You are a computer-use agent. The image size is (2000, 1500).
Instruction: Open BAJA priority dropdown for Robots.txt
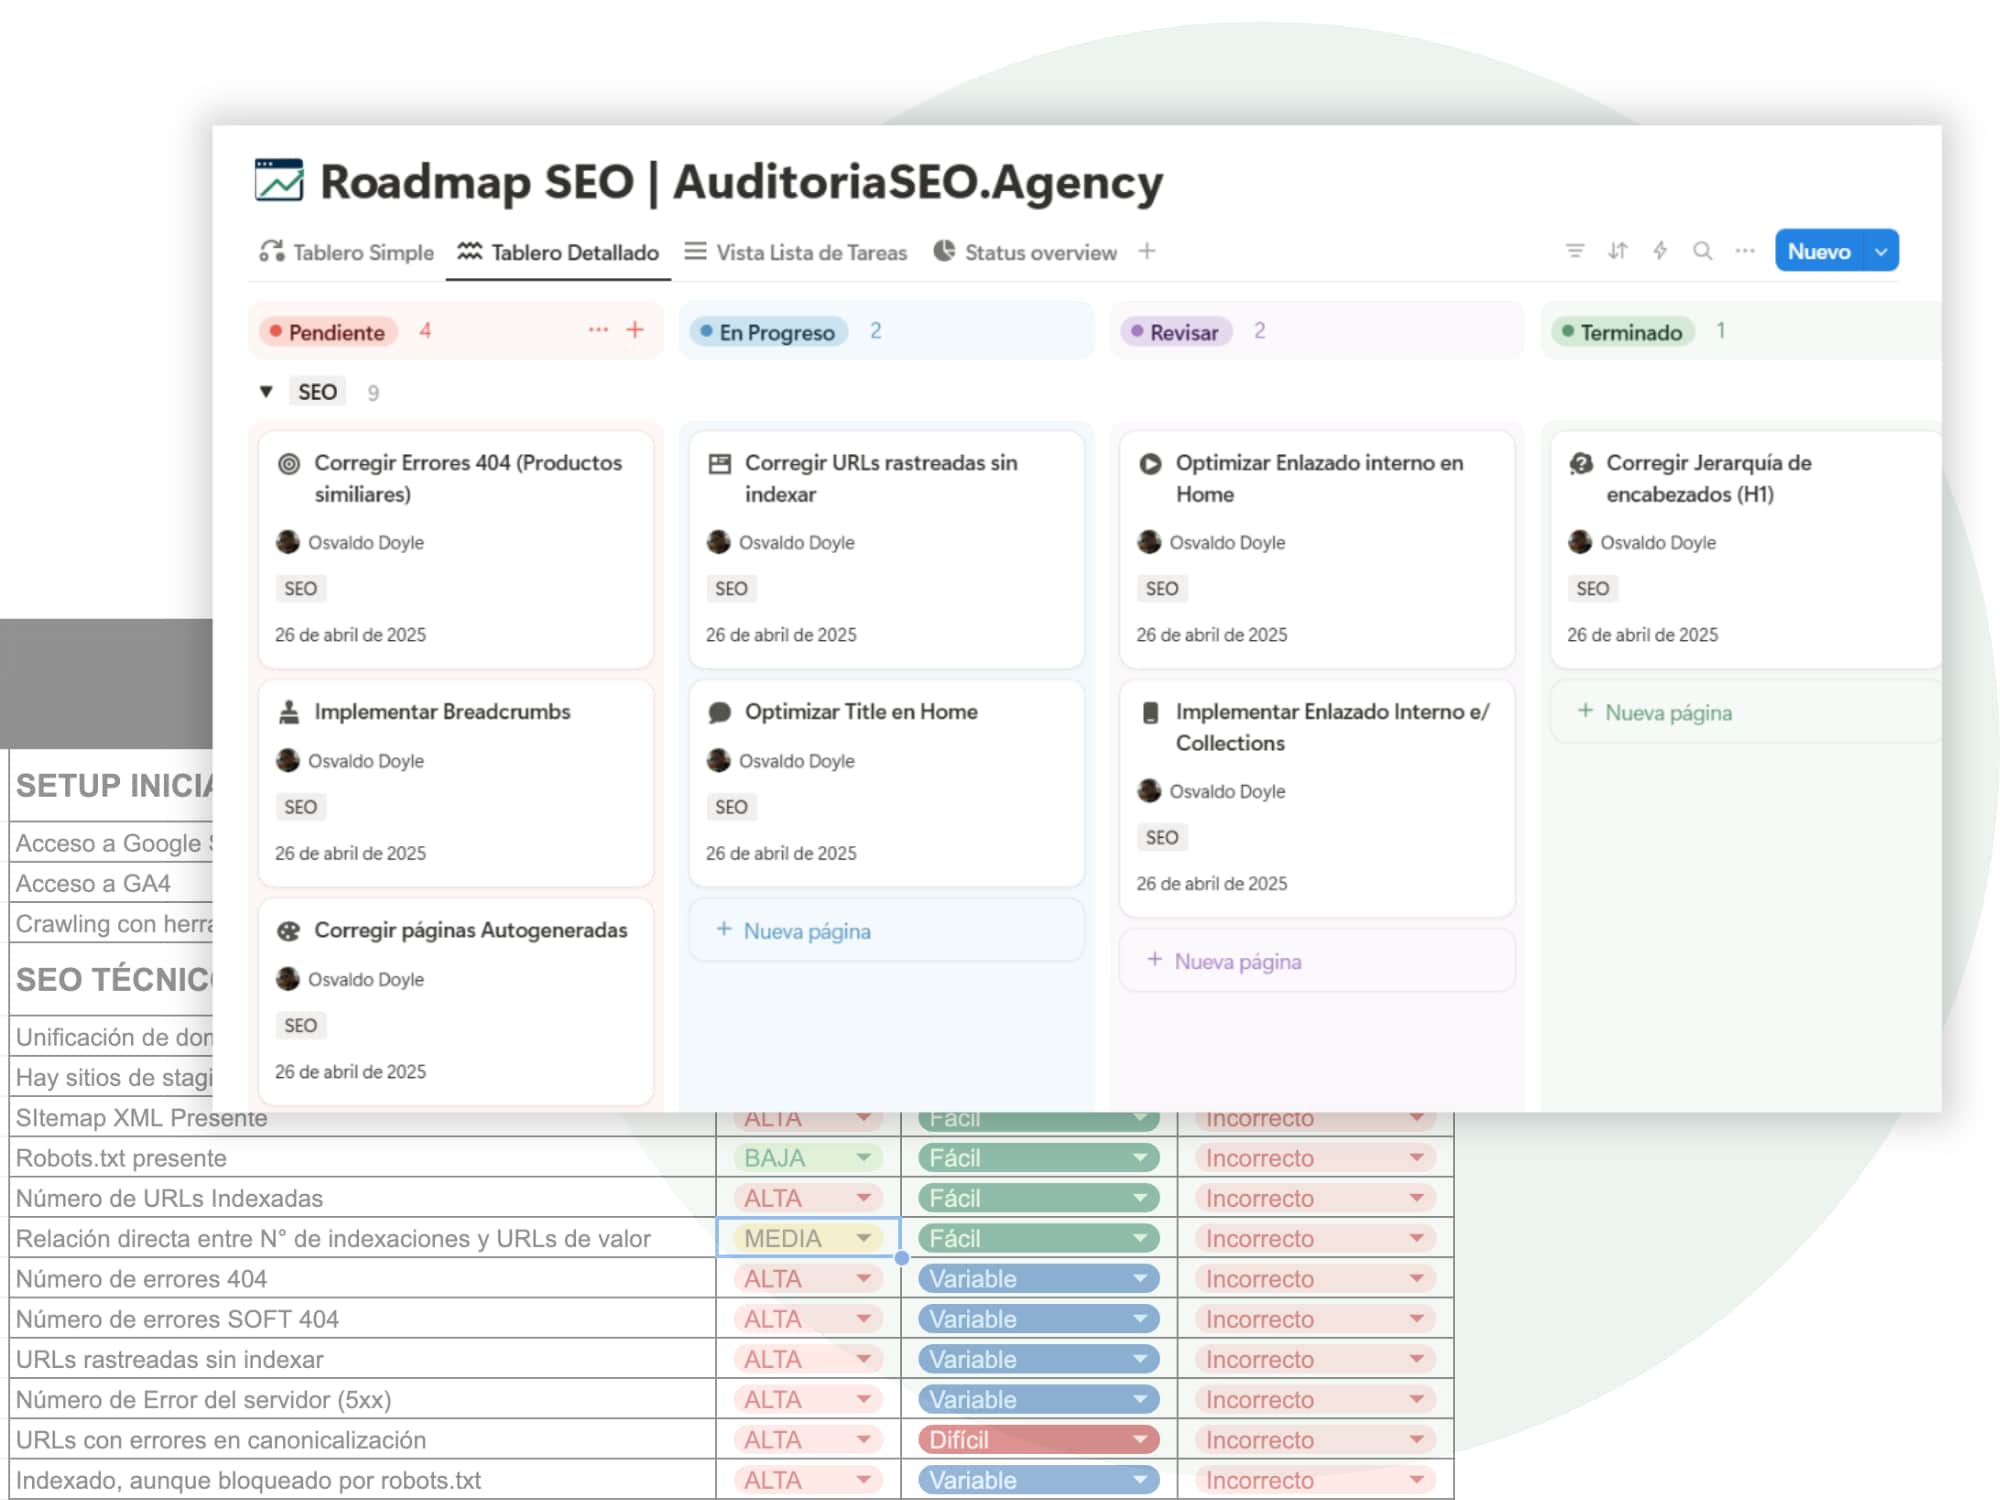[x=863, y=1158]
